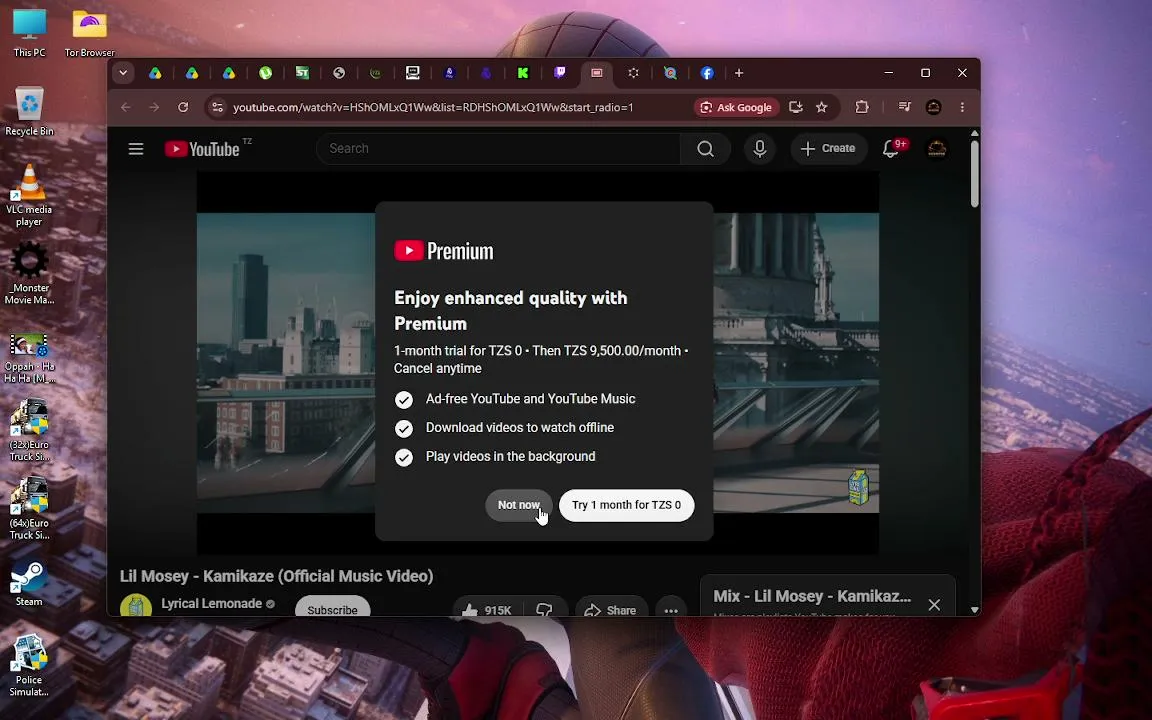Open Chrome three-dot menu
Viewport: 1152px width, 720px height.
[x=962, y=107]
